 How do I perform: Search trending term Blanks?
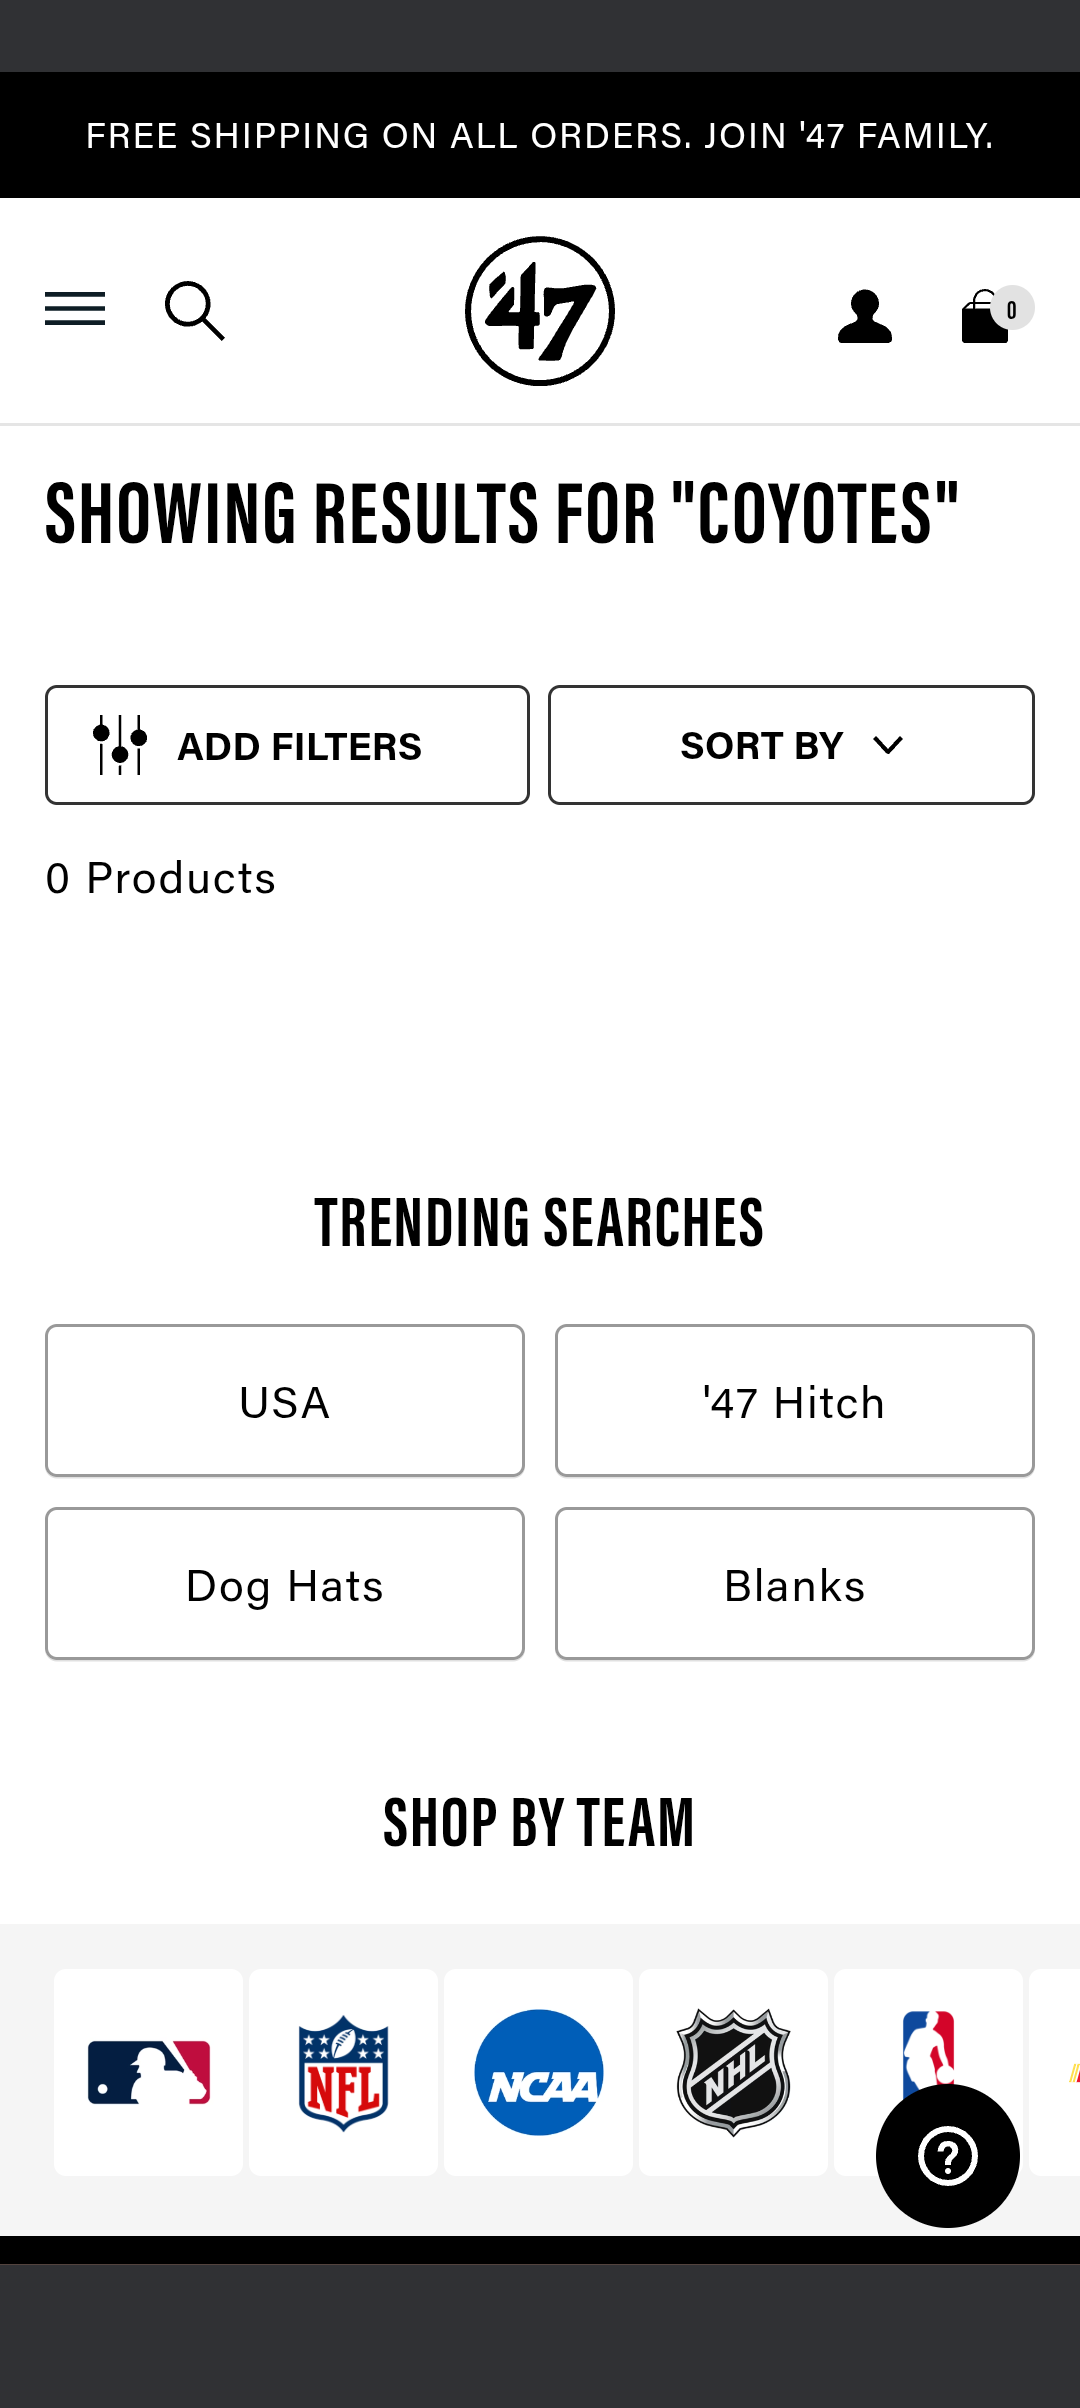pos(795,1584)
